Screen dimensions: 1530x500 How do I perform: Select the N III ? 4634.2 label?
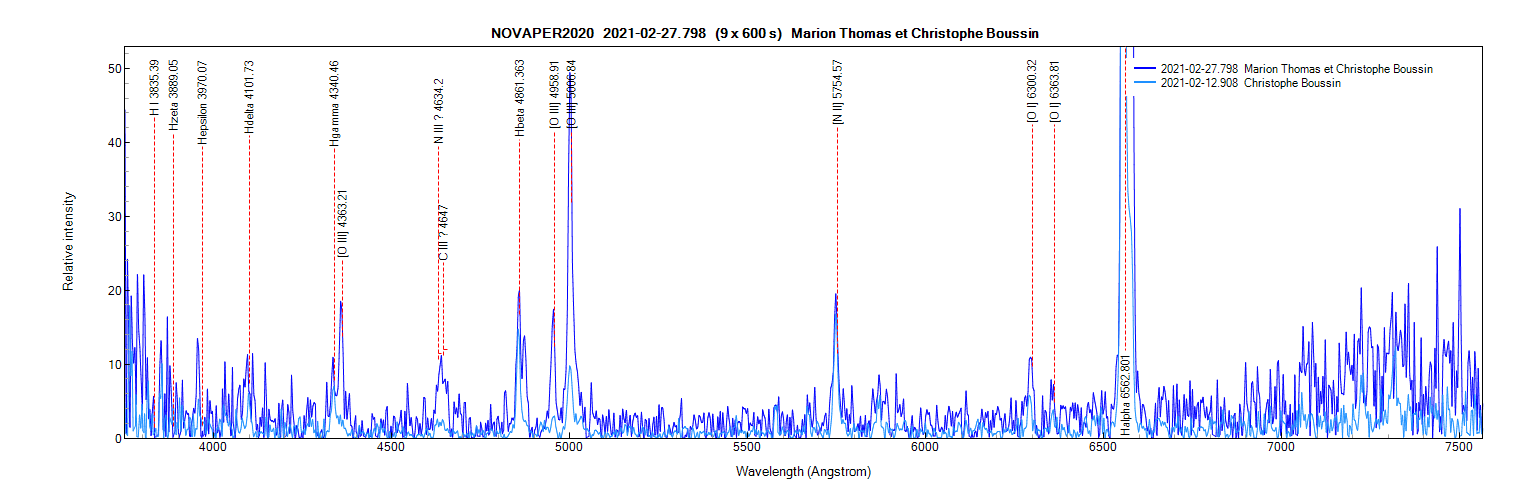(438, 111)
